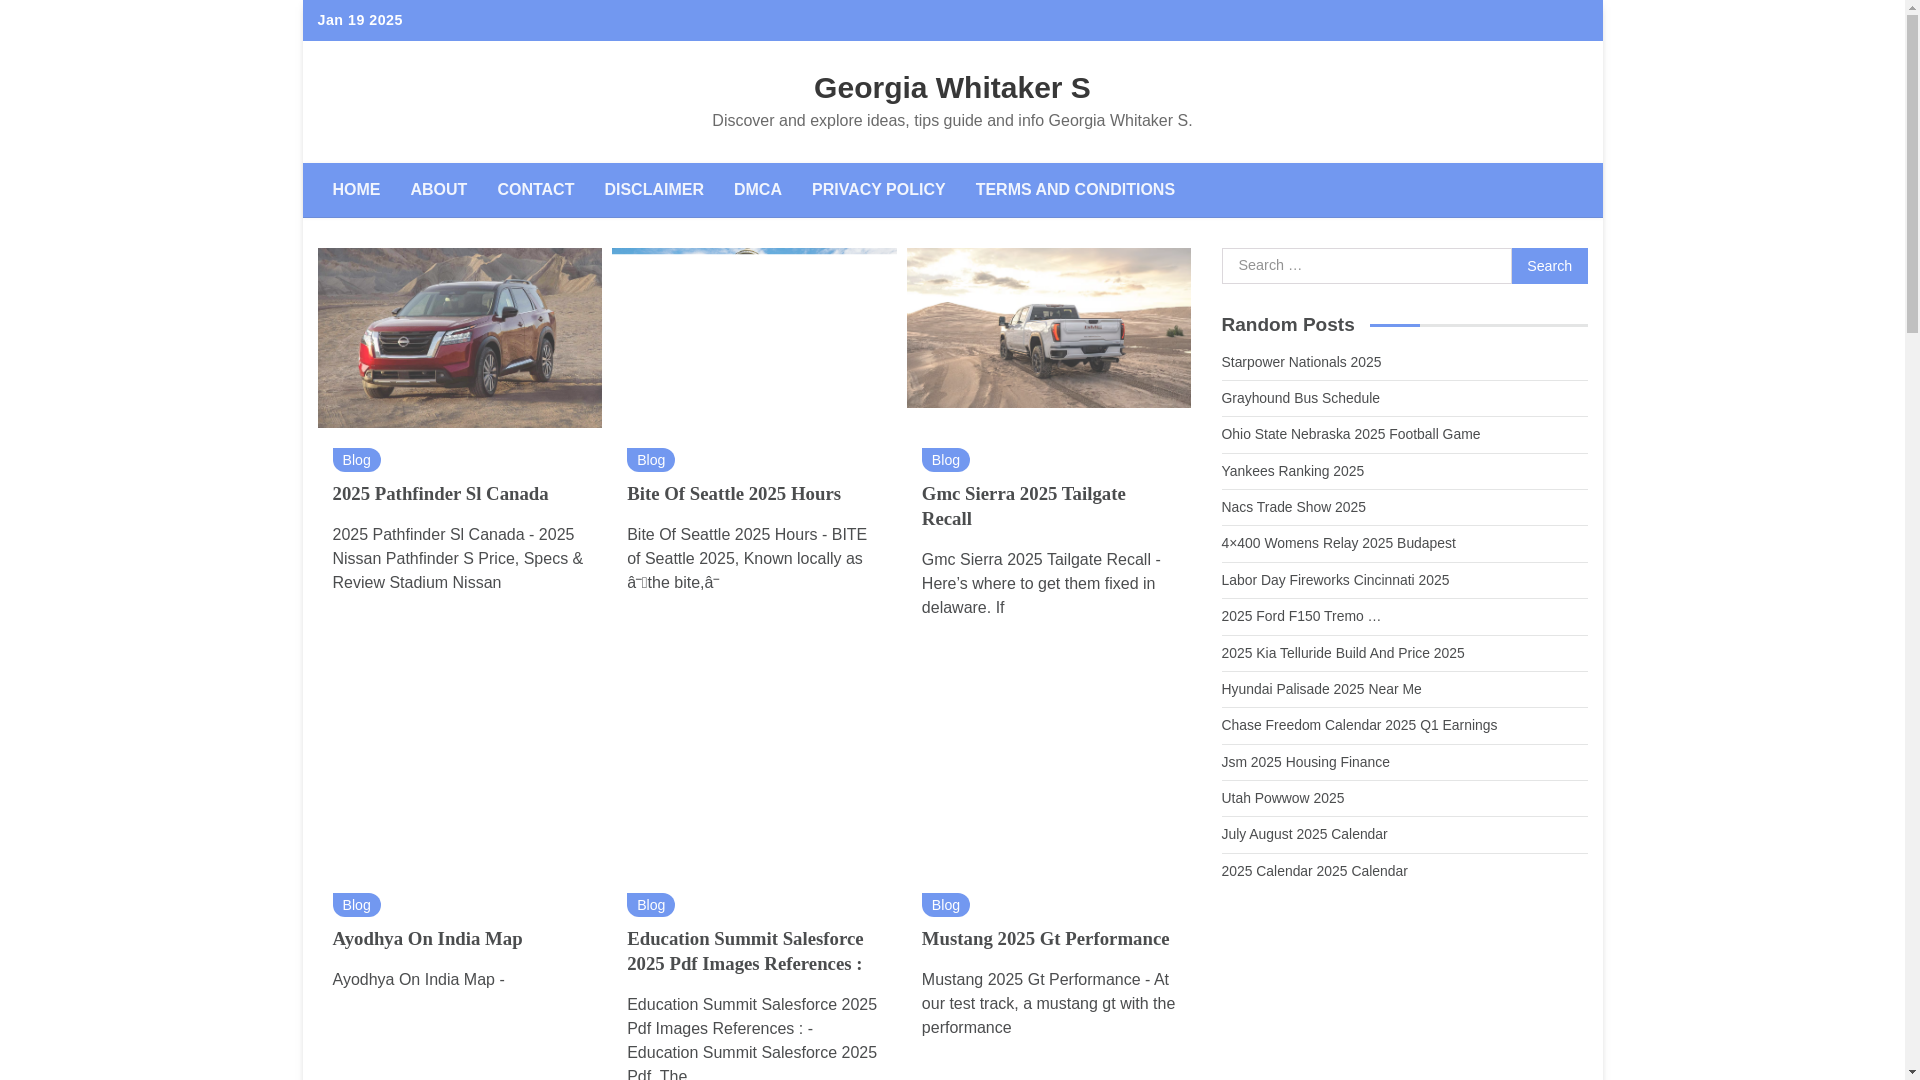Open the 2025 Pathfinder Sl Canada post
This screenshot has height=1080, width=1920.
click(x=440, y=494)
